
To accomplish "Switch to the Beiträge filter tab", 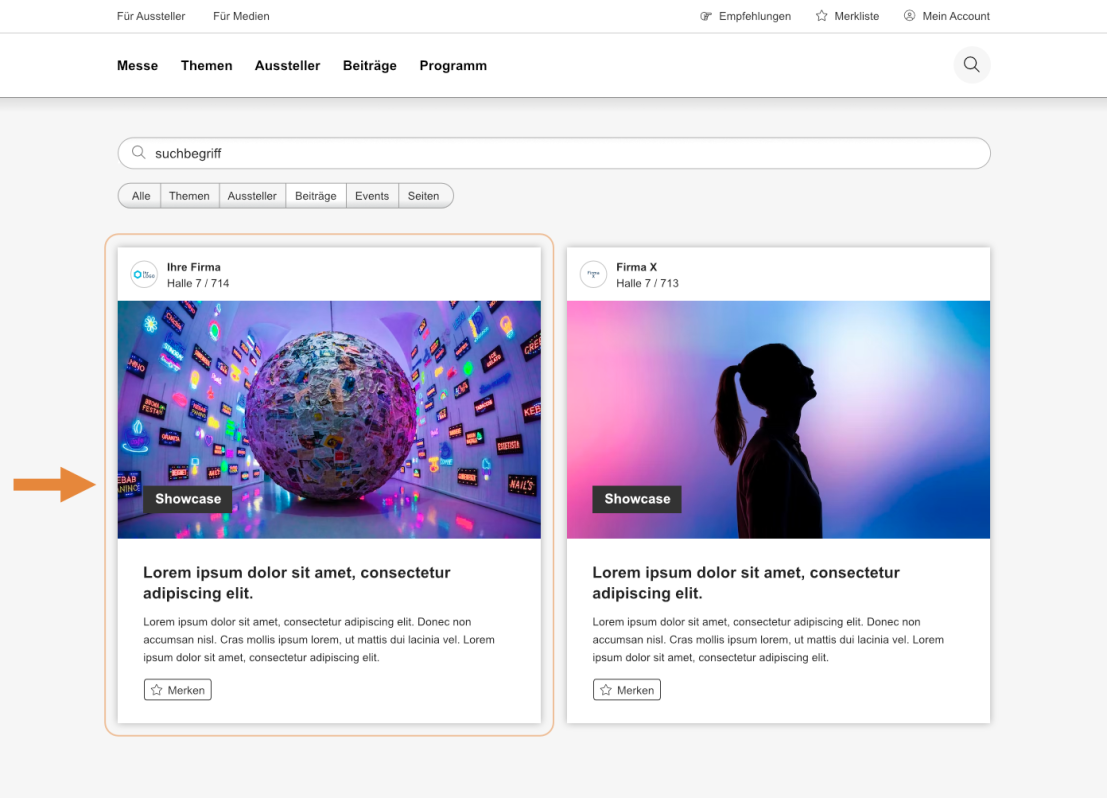I will click(x=315, y=195).
